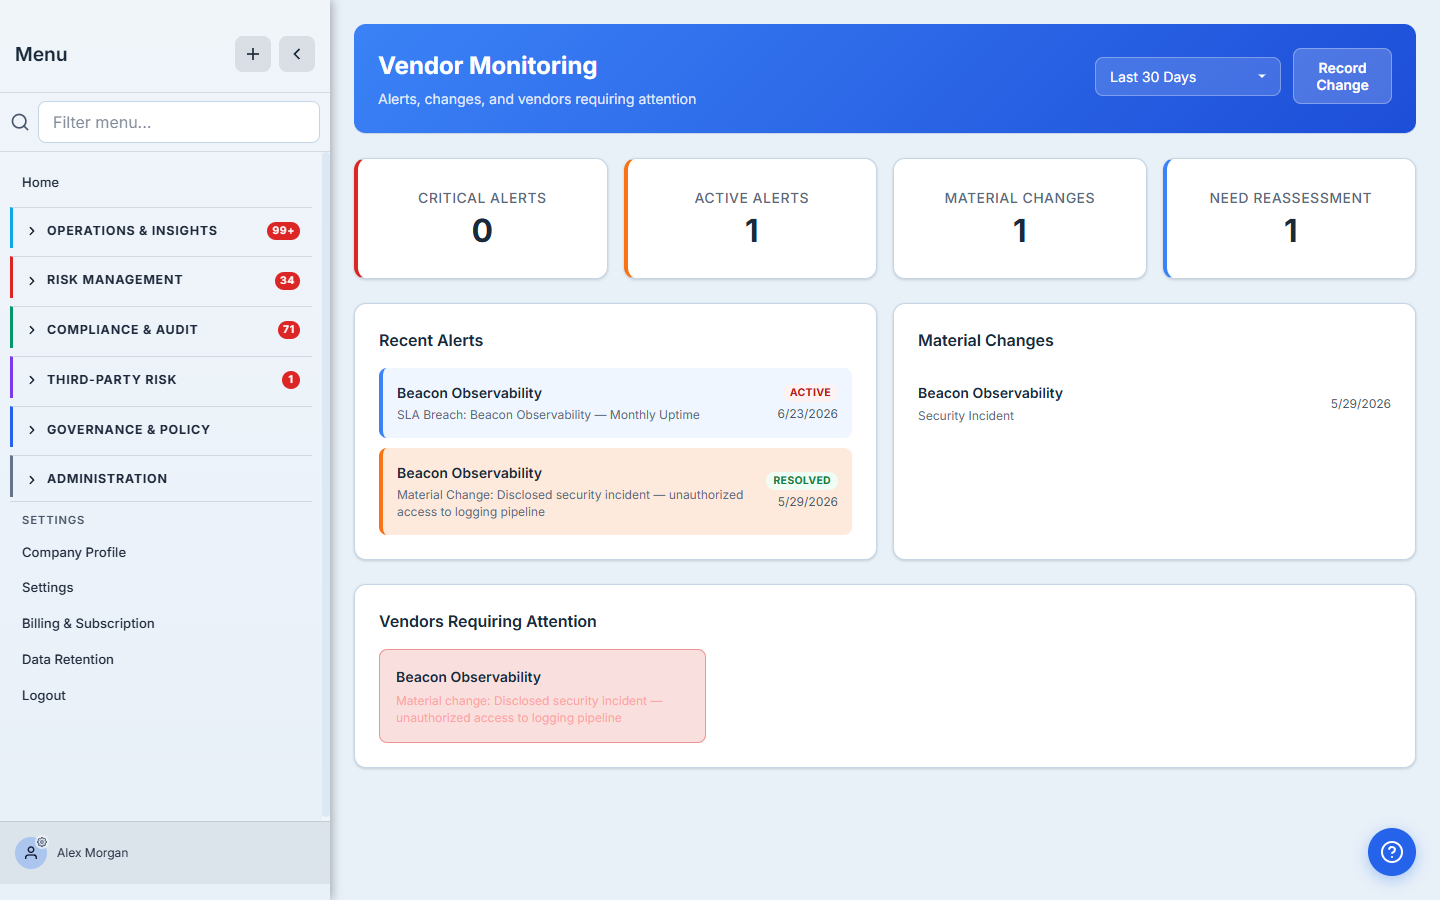Click the 1 badge on Third-Party Risk
This screenshot has height=900, width=1440.
(291, 380)
